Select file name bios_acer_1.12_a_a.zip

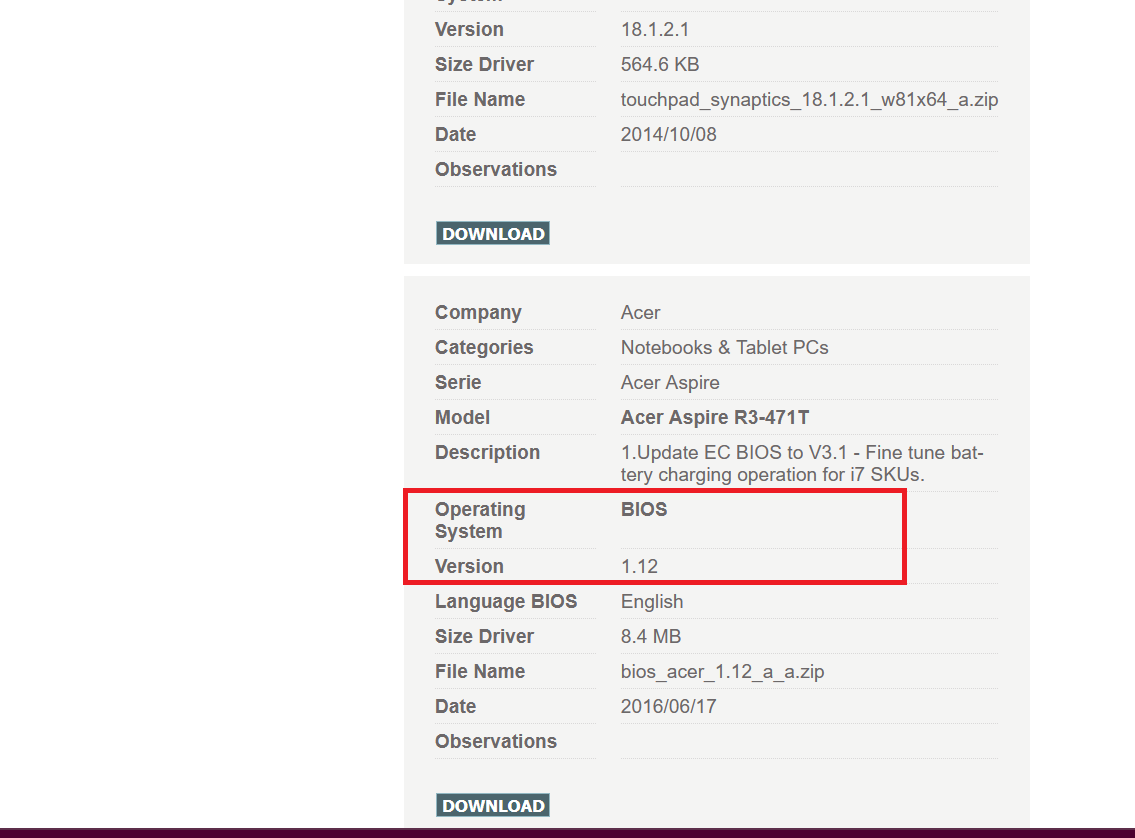pyautogui.click(x=722, y=672)
